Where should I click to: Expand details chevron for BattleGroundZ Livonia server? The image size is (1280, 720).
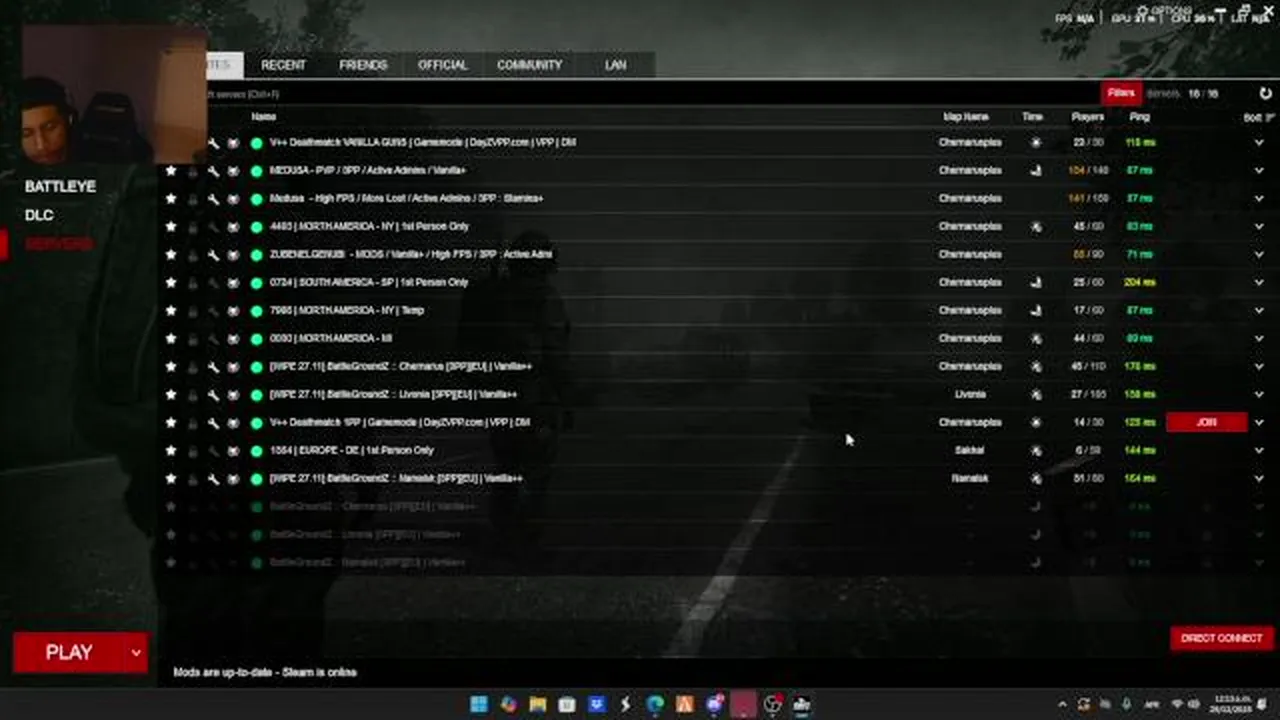coord(1259,395)
